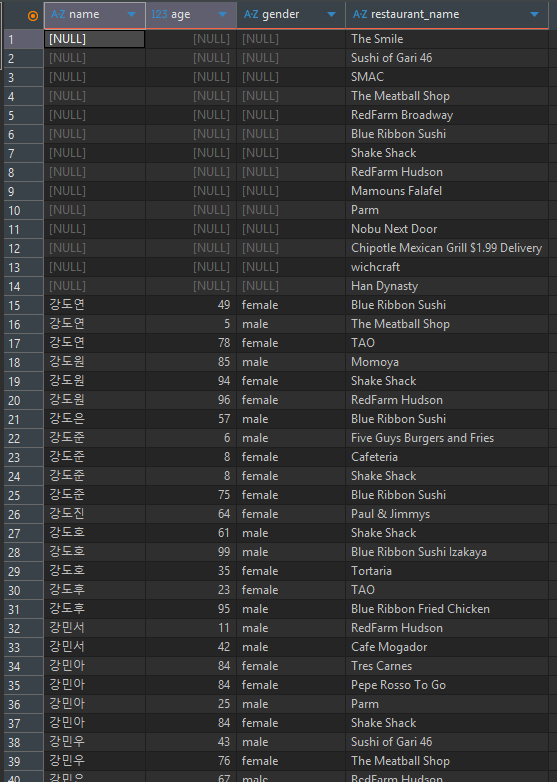Screen dimensions: 557x782
Task: Click the numeric 123 type icon beside age
Action: [x=159, y=14]
